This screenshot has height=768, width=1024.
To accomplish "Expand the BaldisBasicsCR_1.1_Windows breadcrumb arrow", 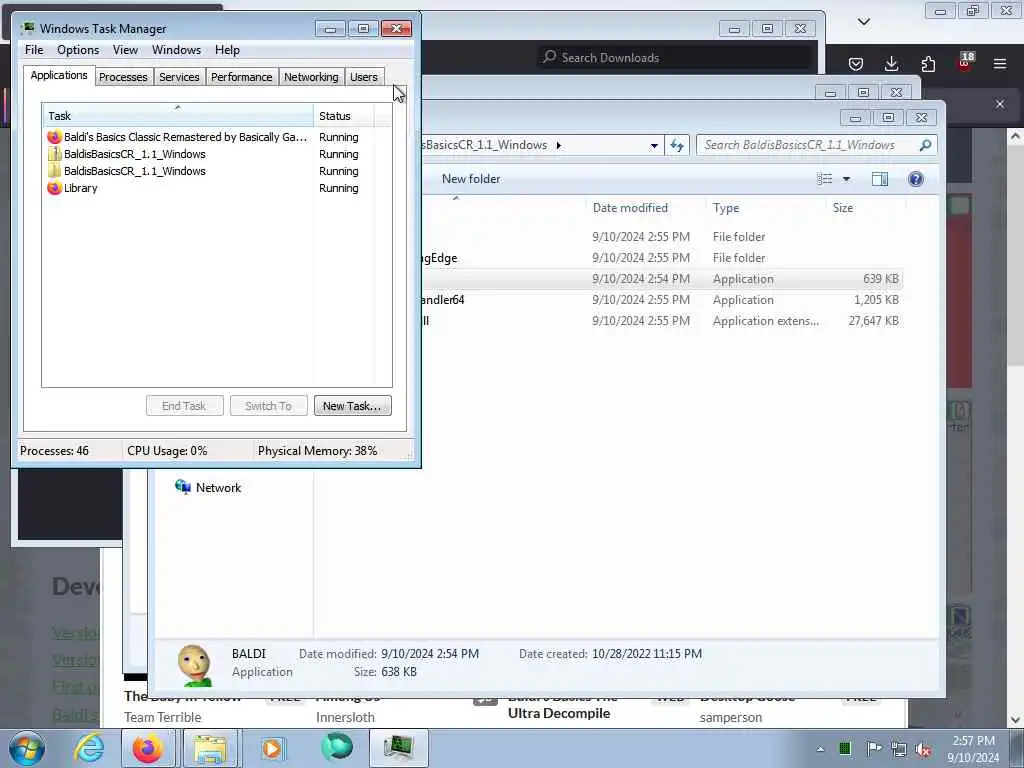I will [x=558, y=145].
